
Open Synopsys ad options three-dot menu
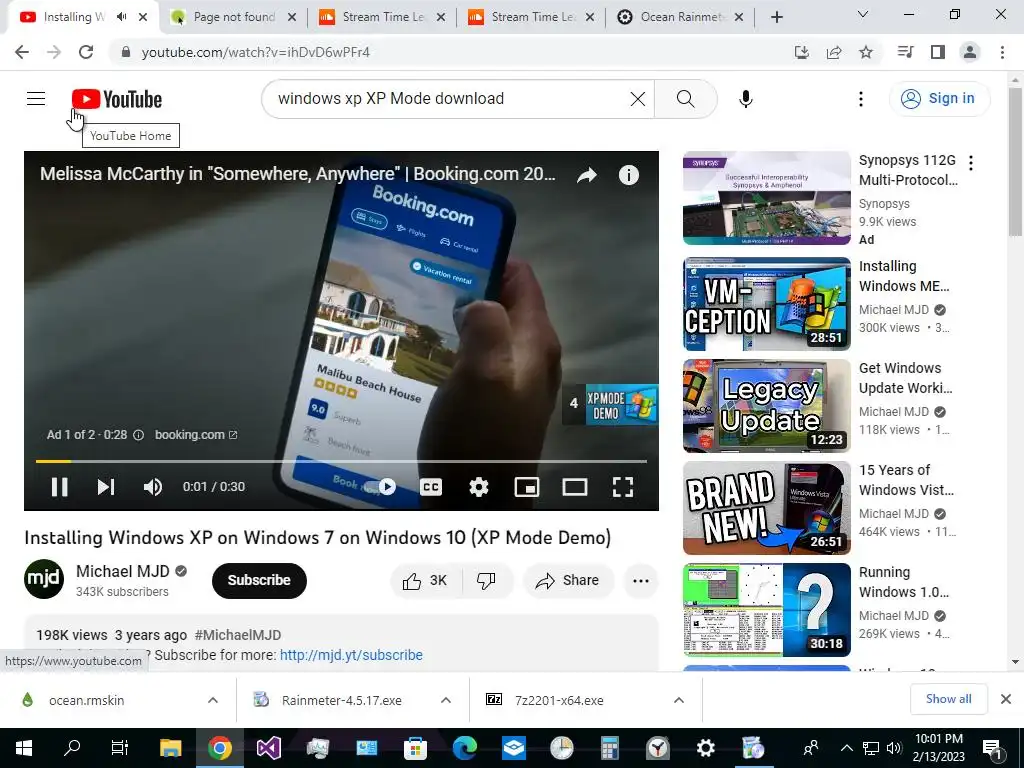(x=971, y=163)
